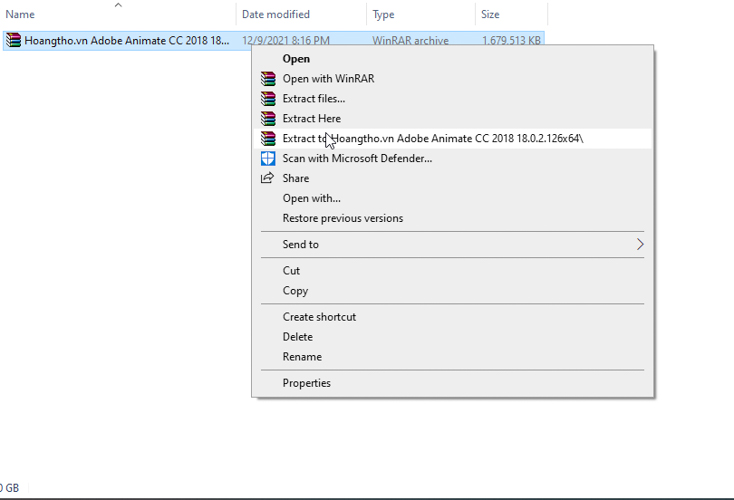
Task: Sort files by Type column header
Action: coord(383,15)
